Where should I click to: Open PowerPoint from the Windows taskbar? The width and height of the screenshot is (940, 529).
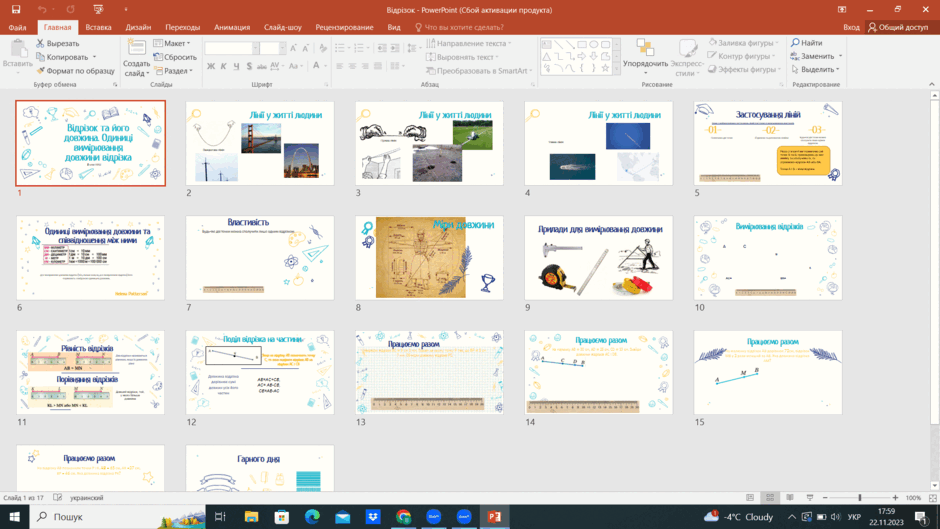[x=495, y=516]
